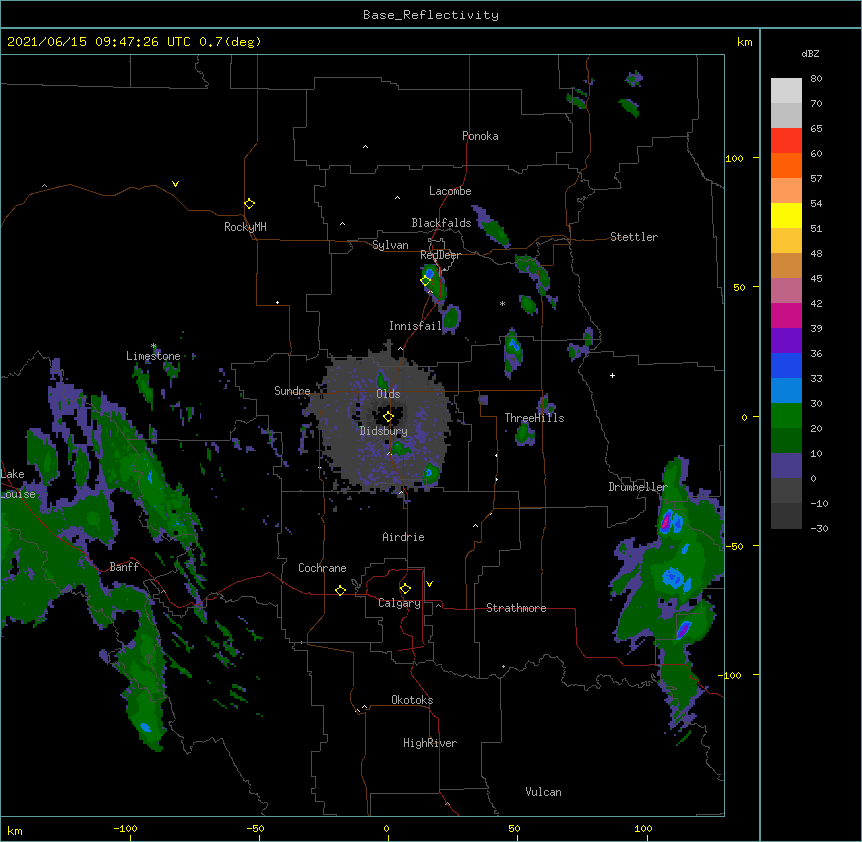Click the green 30–20 dBZ legend swatch

786,416
